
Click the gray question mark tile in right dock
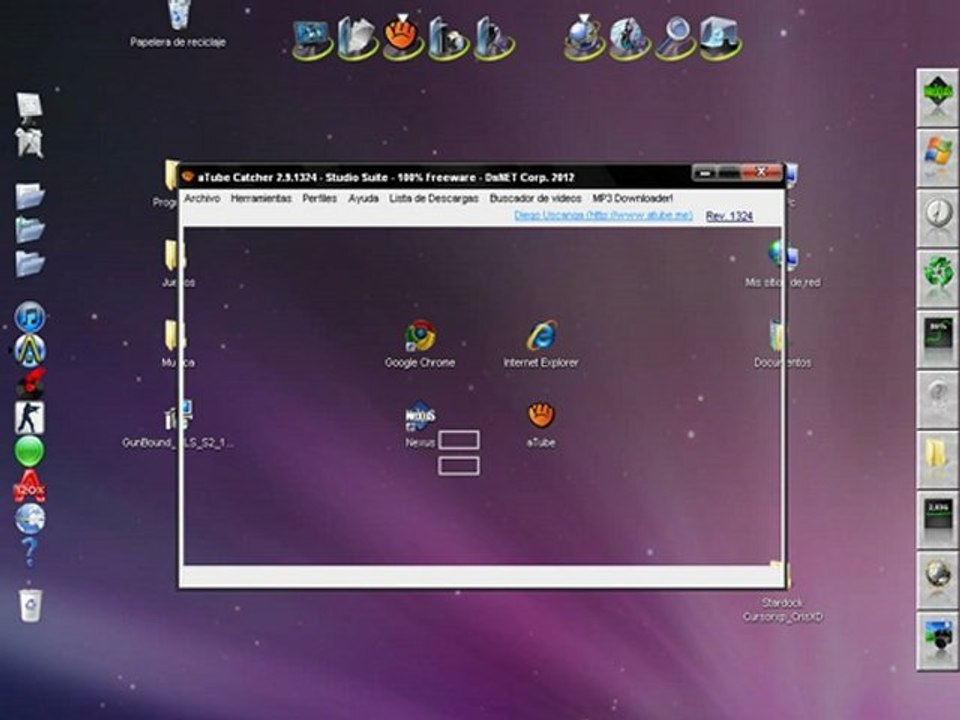click(x=938, y=399)
